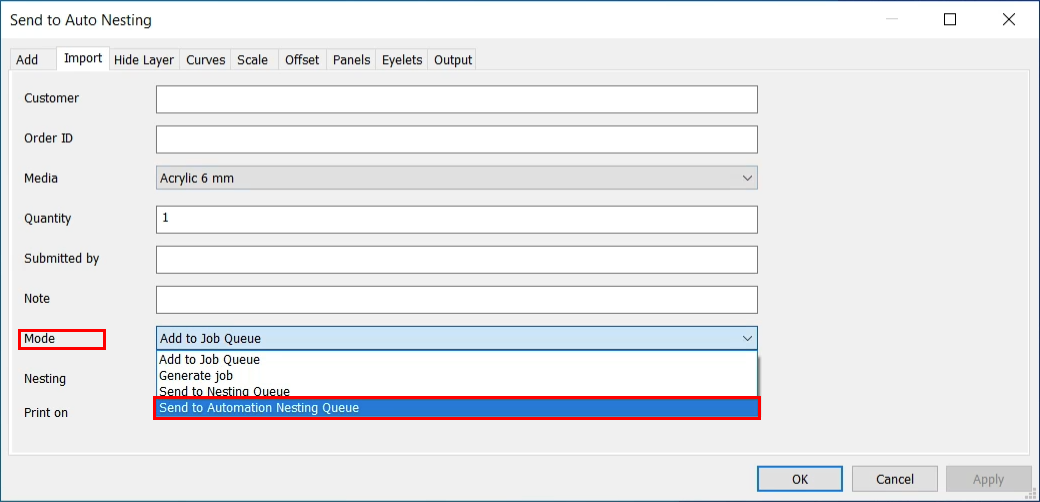This screenshot has width=1040, height=502.
Task: Focus the Order ID input field
Action: pos(456,139)
